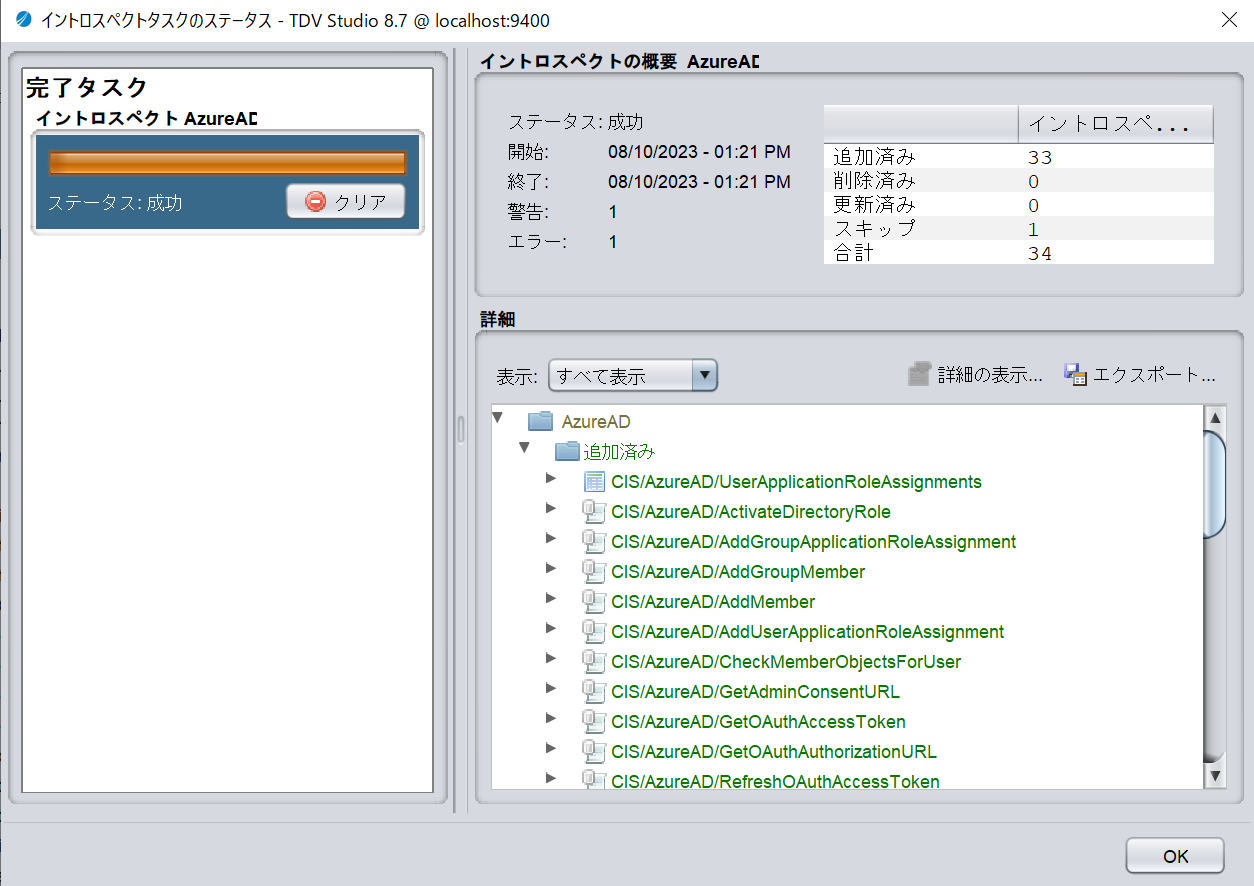The image size is (1254, 886).
Task: Click the AddUserApplicationRoleAssignment procedure icon
Action: 595,632
